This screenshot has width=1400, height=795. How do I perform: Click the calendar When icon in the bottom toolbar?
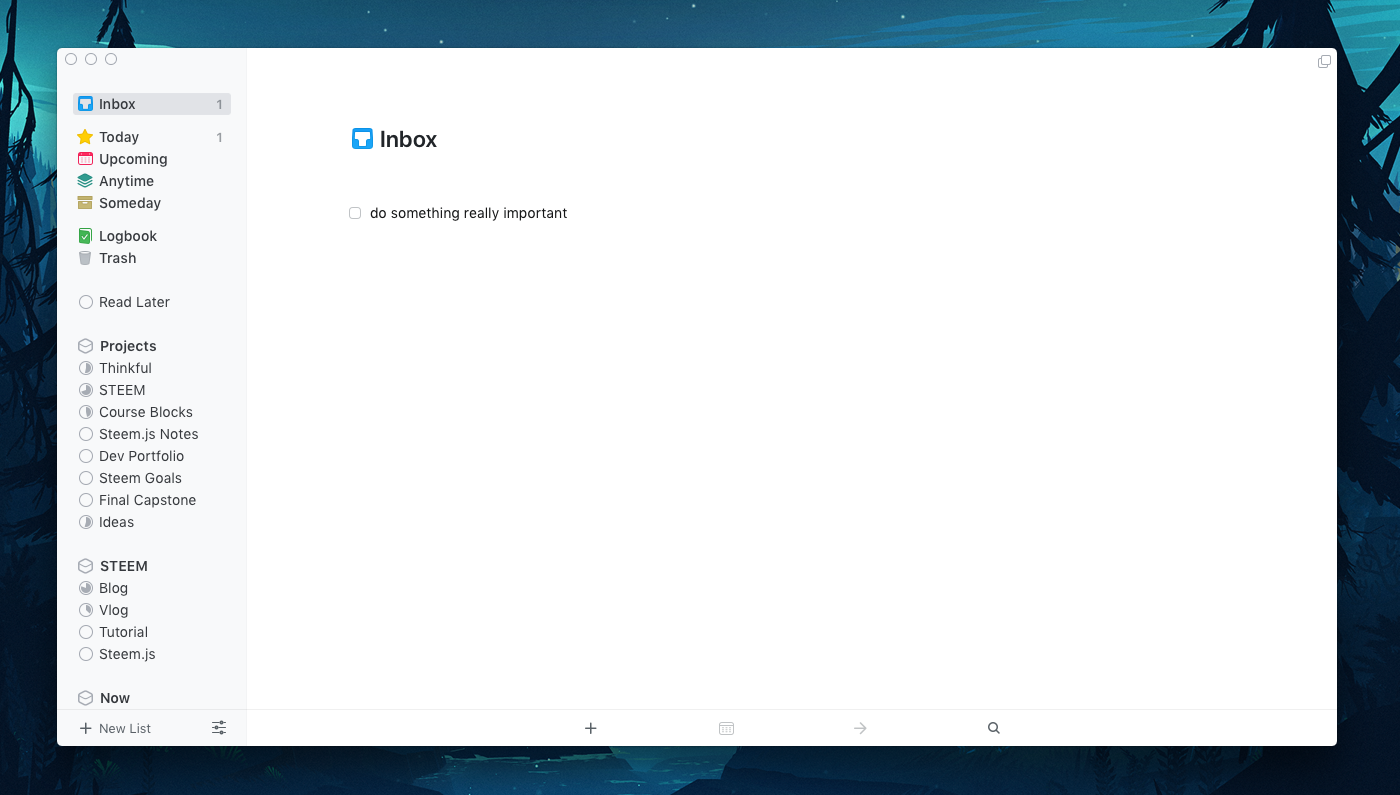tap(727, 728)
